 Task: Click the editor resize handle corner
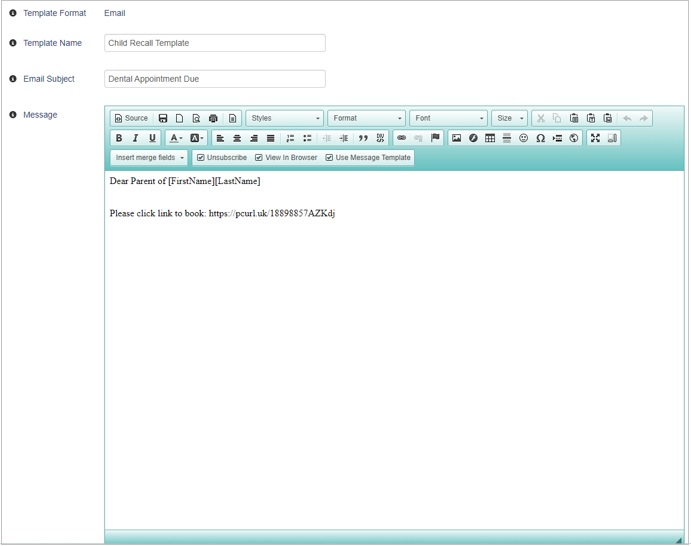679,540
